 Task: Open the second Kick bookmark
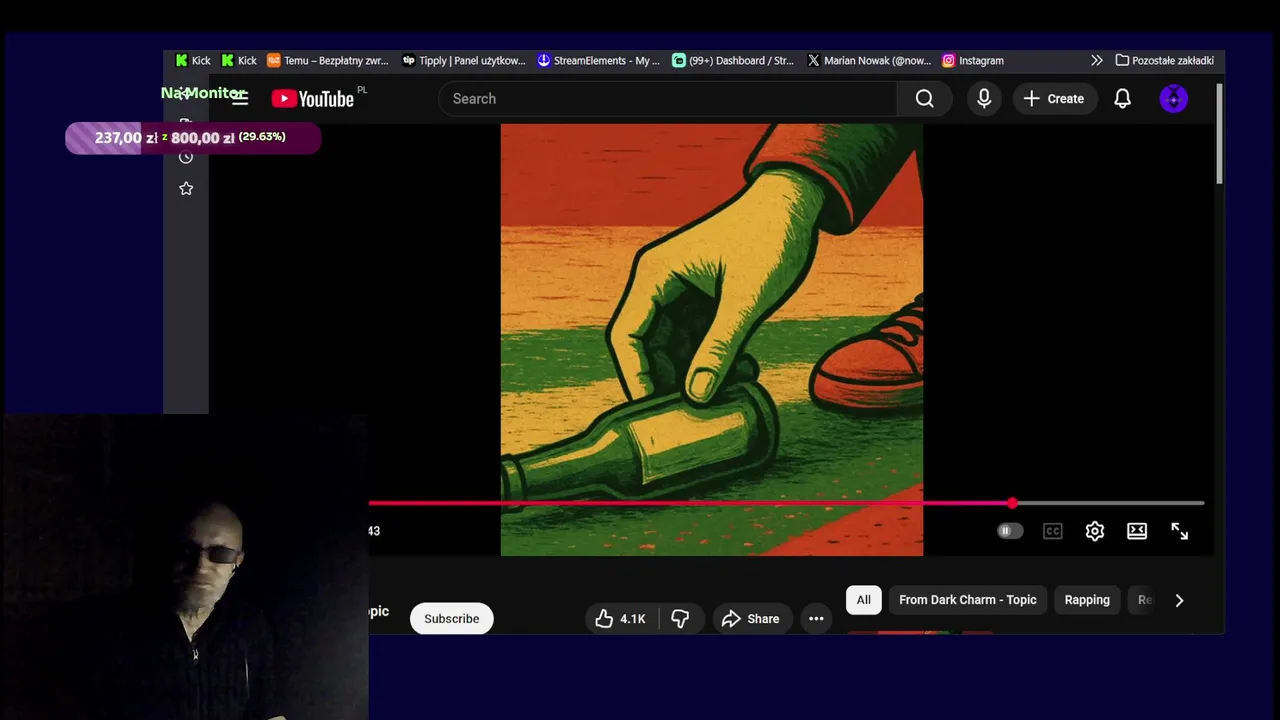[239, 60]
